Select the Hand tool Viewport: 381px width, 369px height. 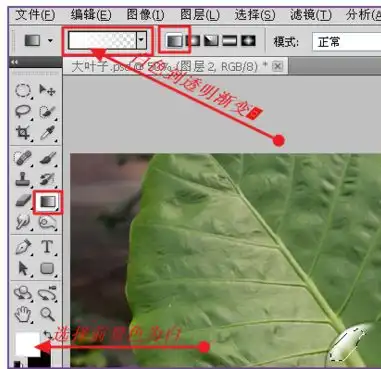23,314
